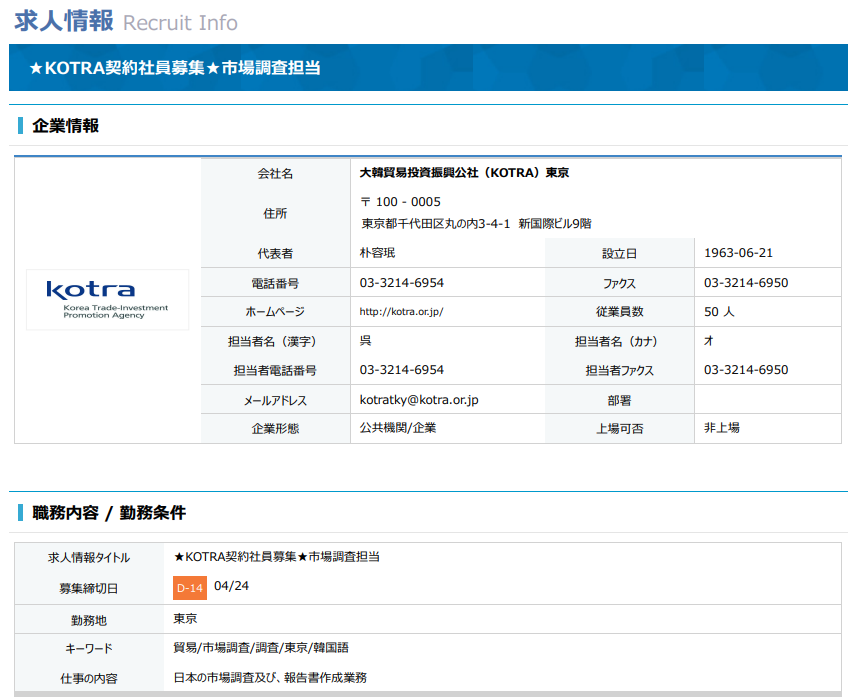This screenshot has height=700, width=848.
Task: Click the blue ★KOTRA契約社員募集 banner title
Action: 175,68
